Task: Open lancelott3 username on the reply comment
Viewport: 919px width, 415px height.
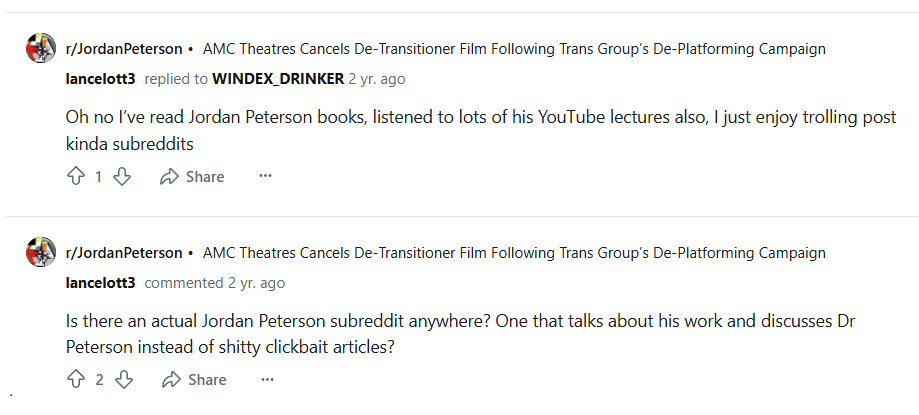Action: (100, 79)
